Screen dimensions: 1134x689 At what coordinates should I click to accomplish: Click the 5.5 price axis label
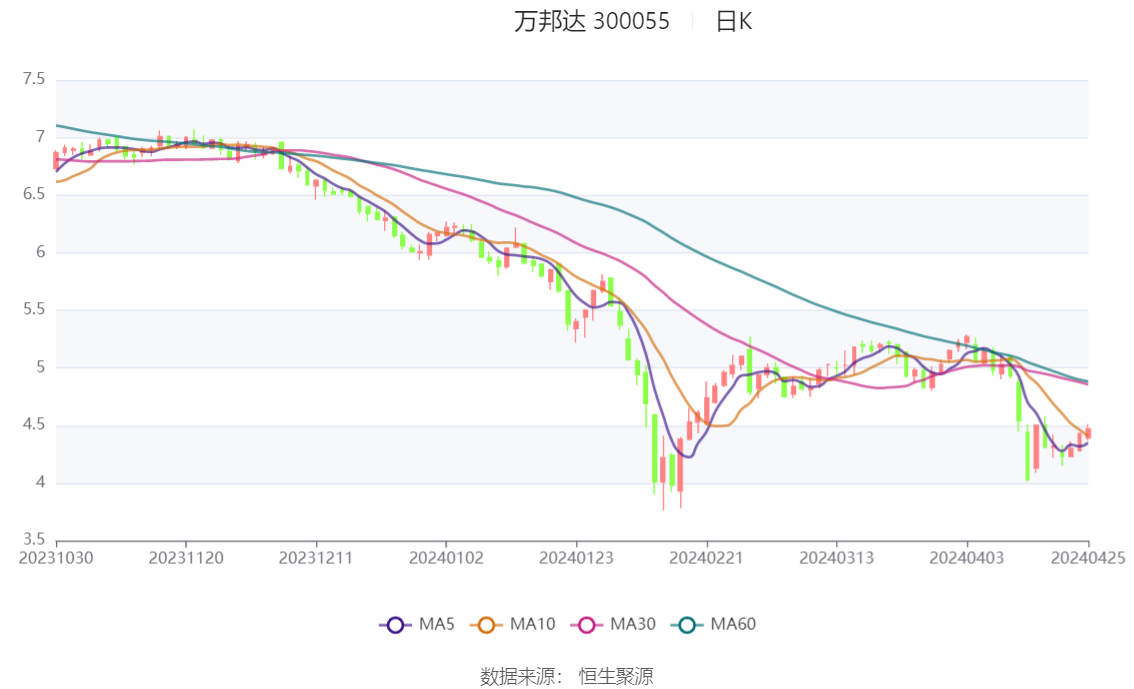coord(34,309)
